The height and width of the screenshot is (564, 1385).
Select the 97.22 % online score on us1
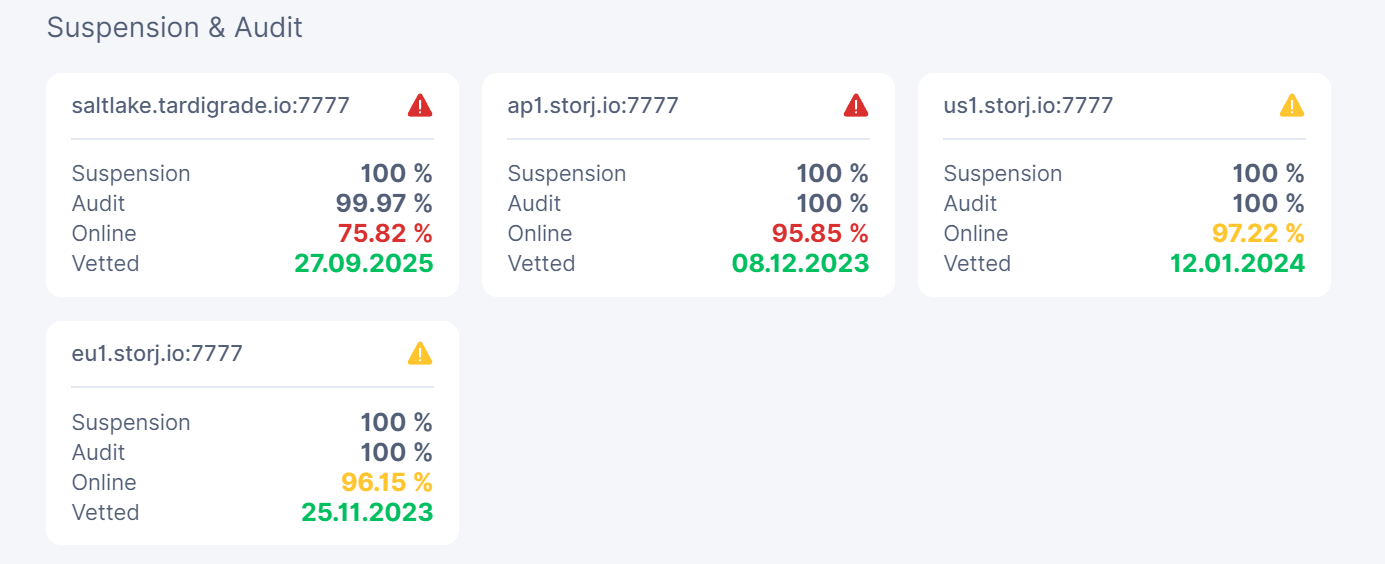tap(1258, 233)
